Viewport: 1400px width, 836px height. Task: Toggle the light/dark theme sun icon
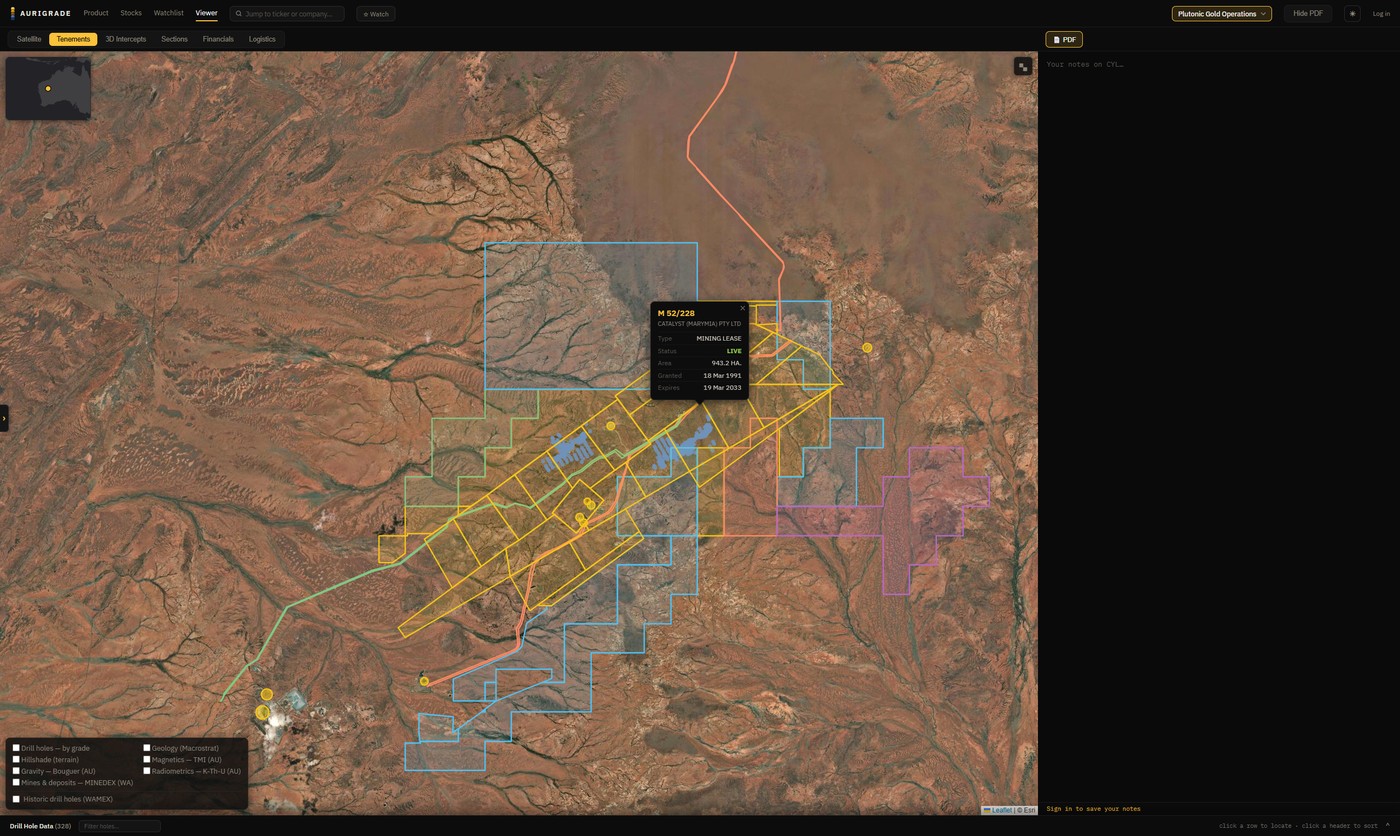[1352, 14]
